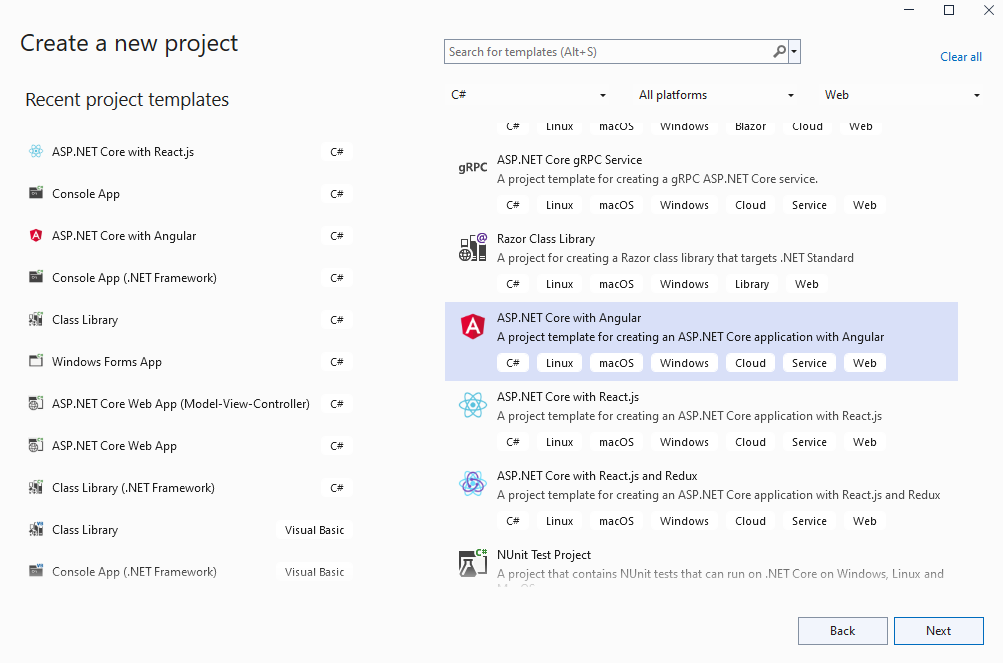The height and width of the screenshot is (663, 1003).
Task: Expand the search history dropdown arrow
Action: [x=794, y=52]
